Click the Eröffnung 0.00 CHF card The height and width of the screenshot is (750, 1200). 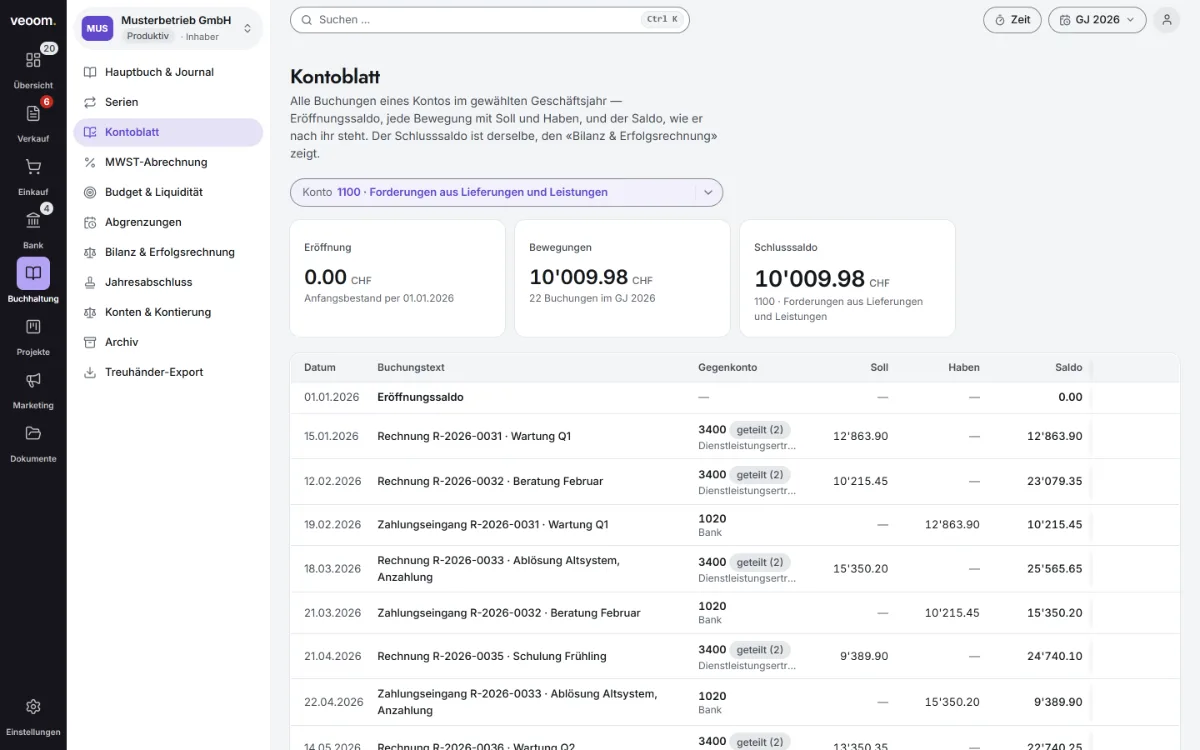pyautogui.click(x=397, y=278)
